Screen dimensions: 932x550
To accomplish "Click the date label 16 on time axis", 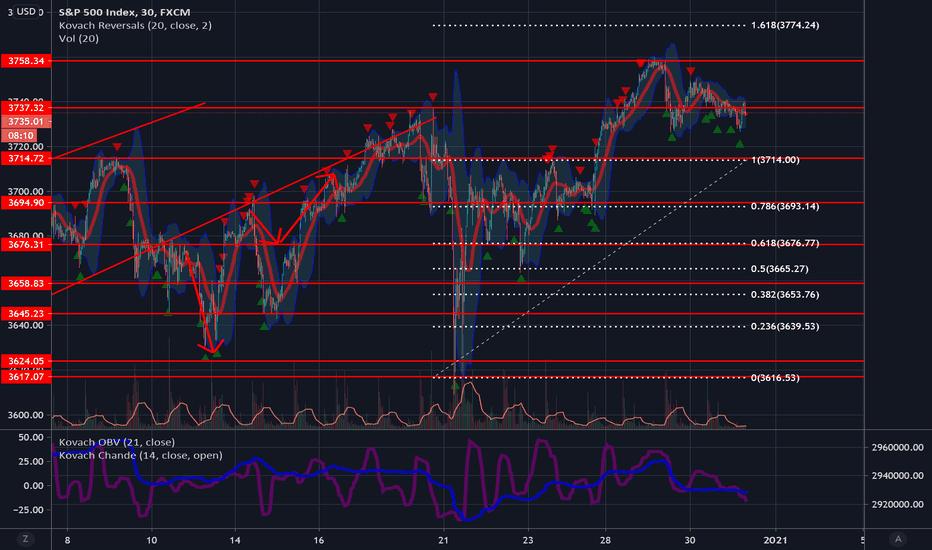I will (319, 540).
